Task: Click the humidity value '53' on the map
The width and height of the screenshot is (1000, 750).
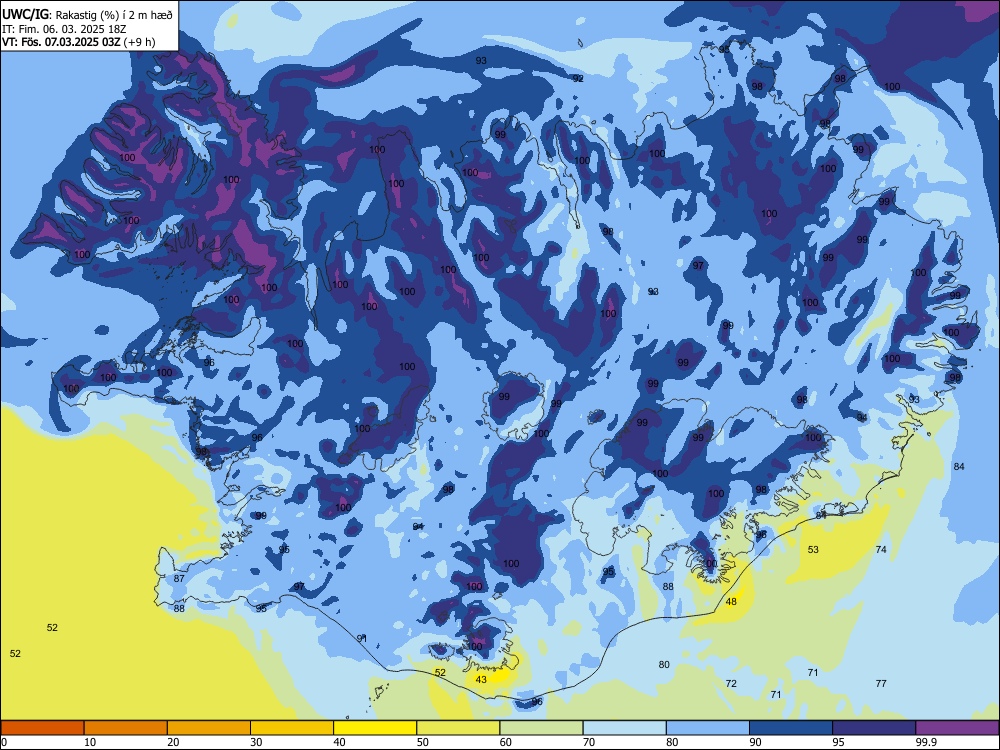Action: click(812, 549)
